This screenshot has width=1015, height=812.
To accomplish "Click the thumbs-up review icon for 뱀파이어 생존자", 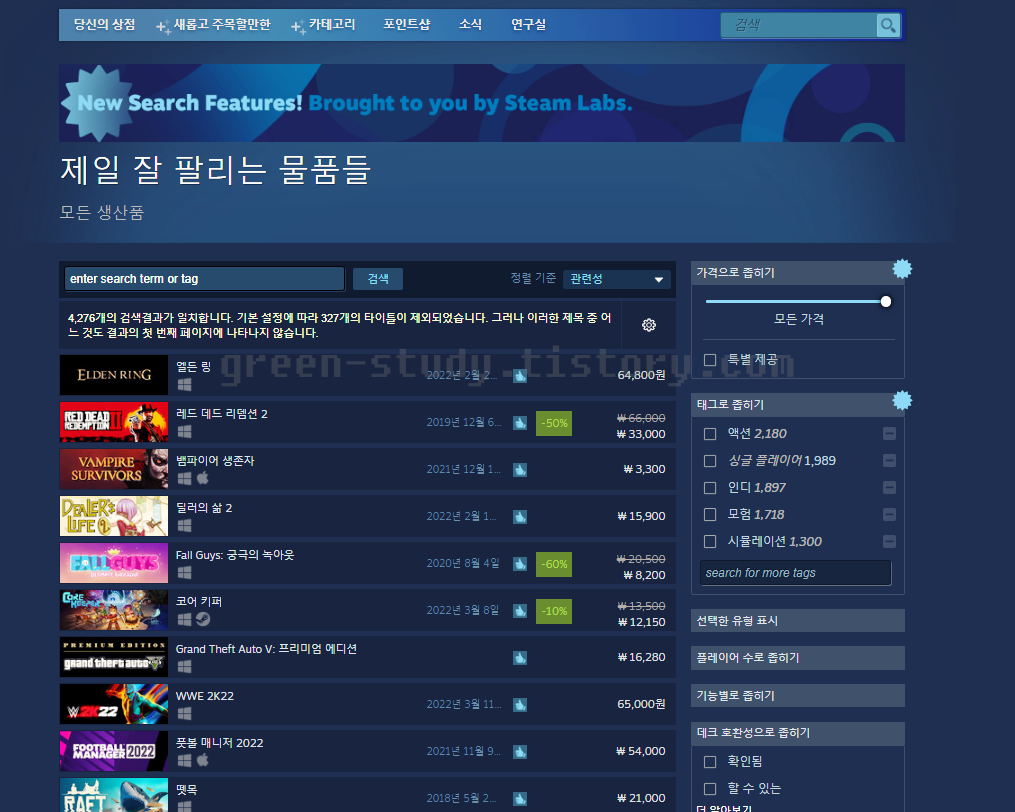I will (x=520, y=469).
